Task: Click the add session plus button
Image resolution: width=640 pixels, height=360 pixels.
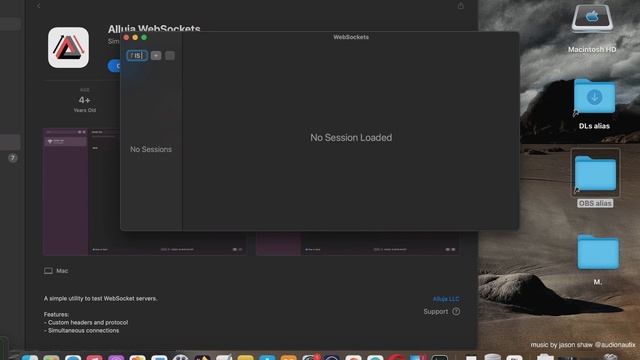Action: click(156, 56)
